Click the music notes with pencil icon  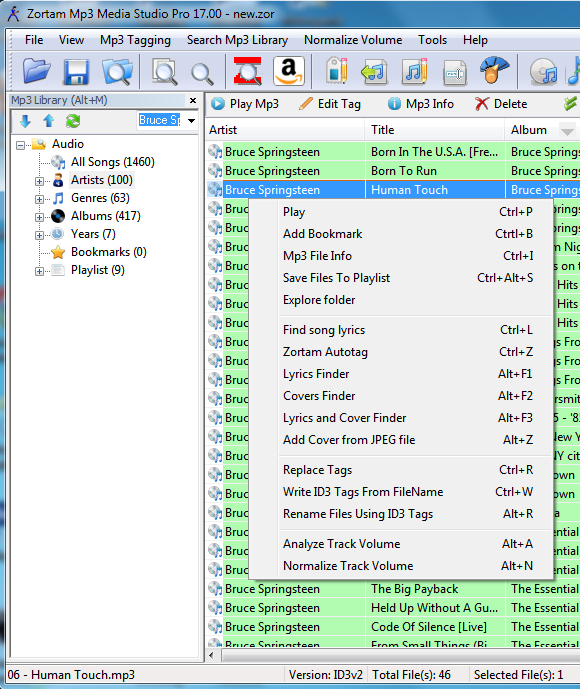click(415, 71)
